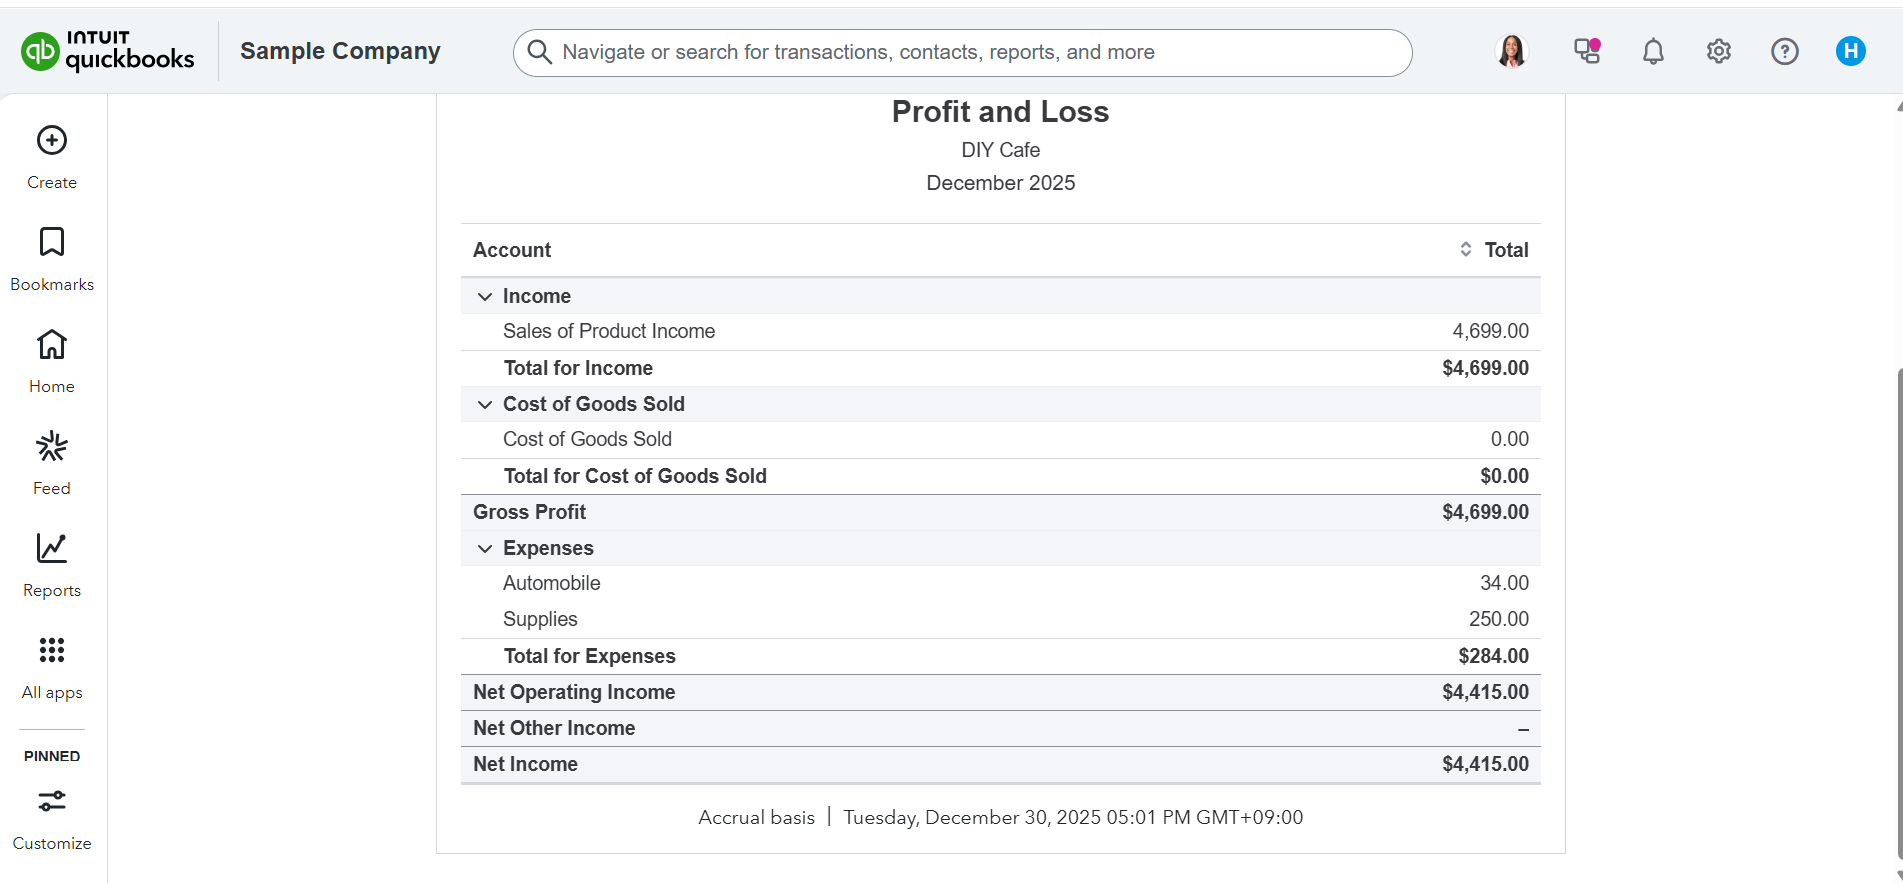This screenshot has height=883, width=1903.
Task: Open the Supplies 250.00 amount
Action: (1498, 620)
